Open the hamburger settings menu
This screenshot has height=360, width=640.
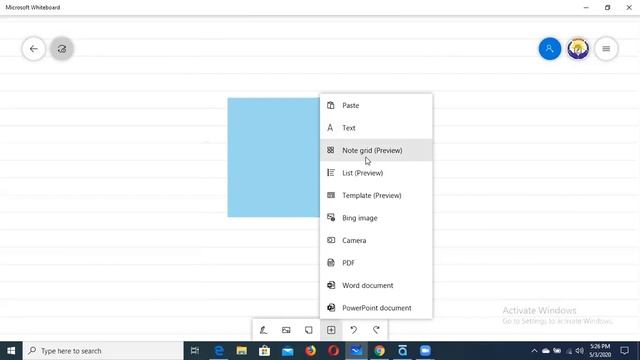point(606,49)
